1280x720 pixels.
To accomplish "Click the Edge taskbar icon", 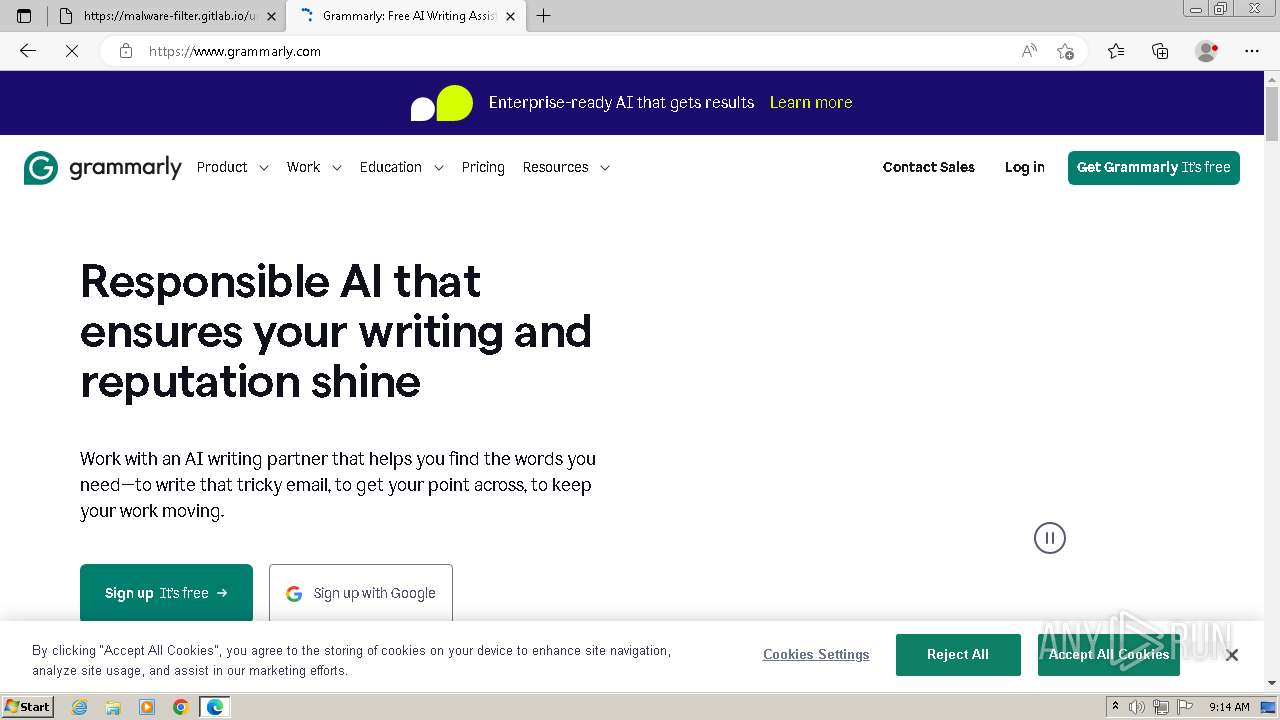I will pyautogui.click(x=215, y=707).
